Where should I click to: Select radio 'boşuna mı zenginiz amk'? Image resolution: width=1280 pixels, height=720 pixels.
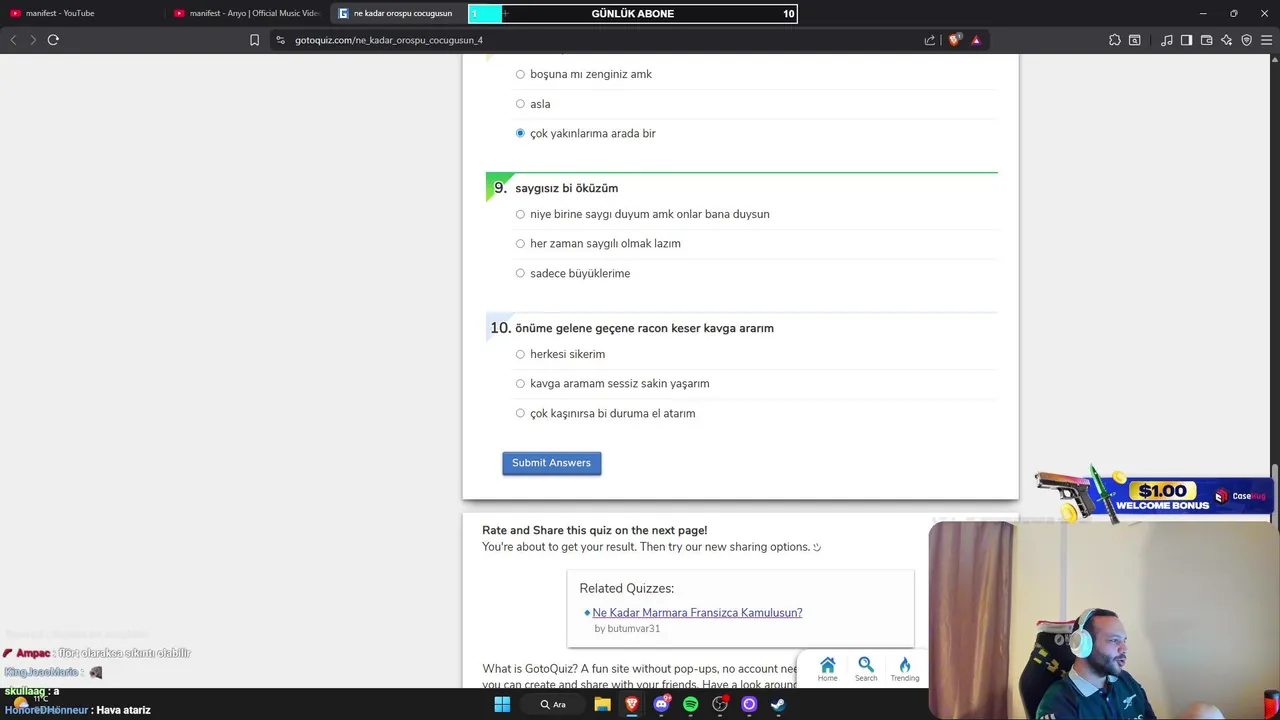click(x=520, y=74)
